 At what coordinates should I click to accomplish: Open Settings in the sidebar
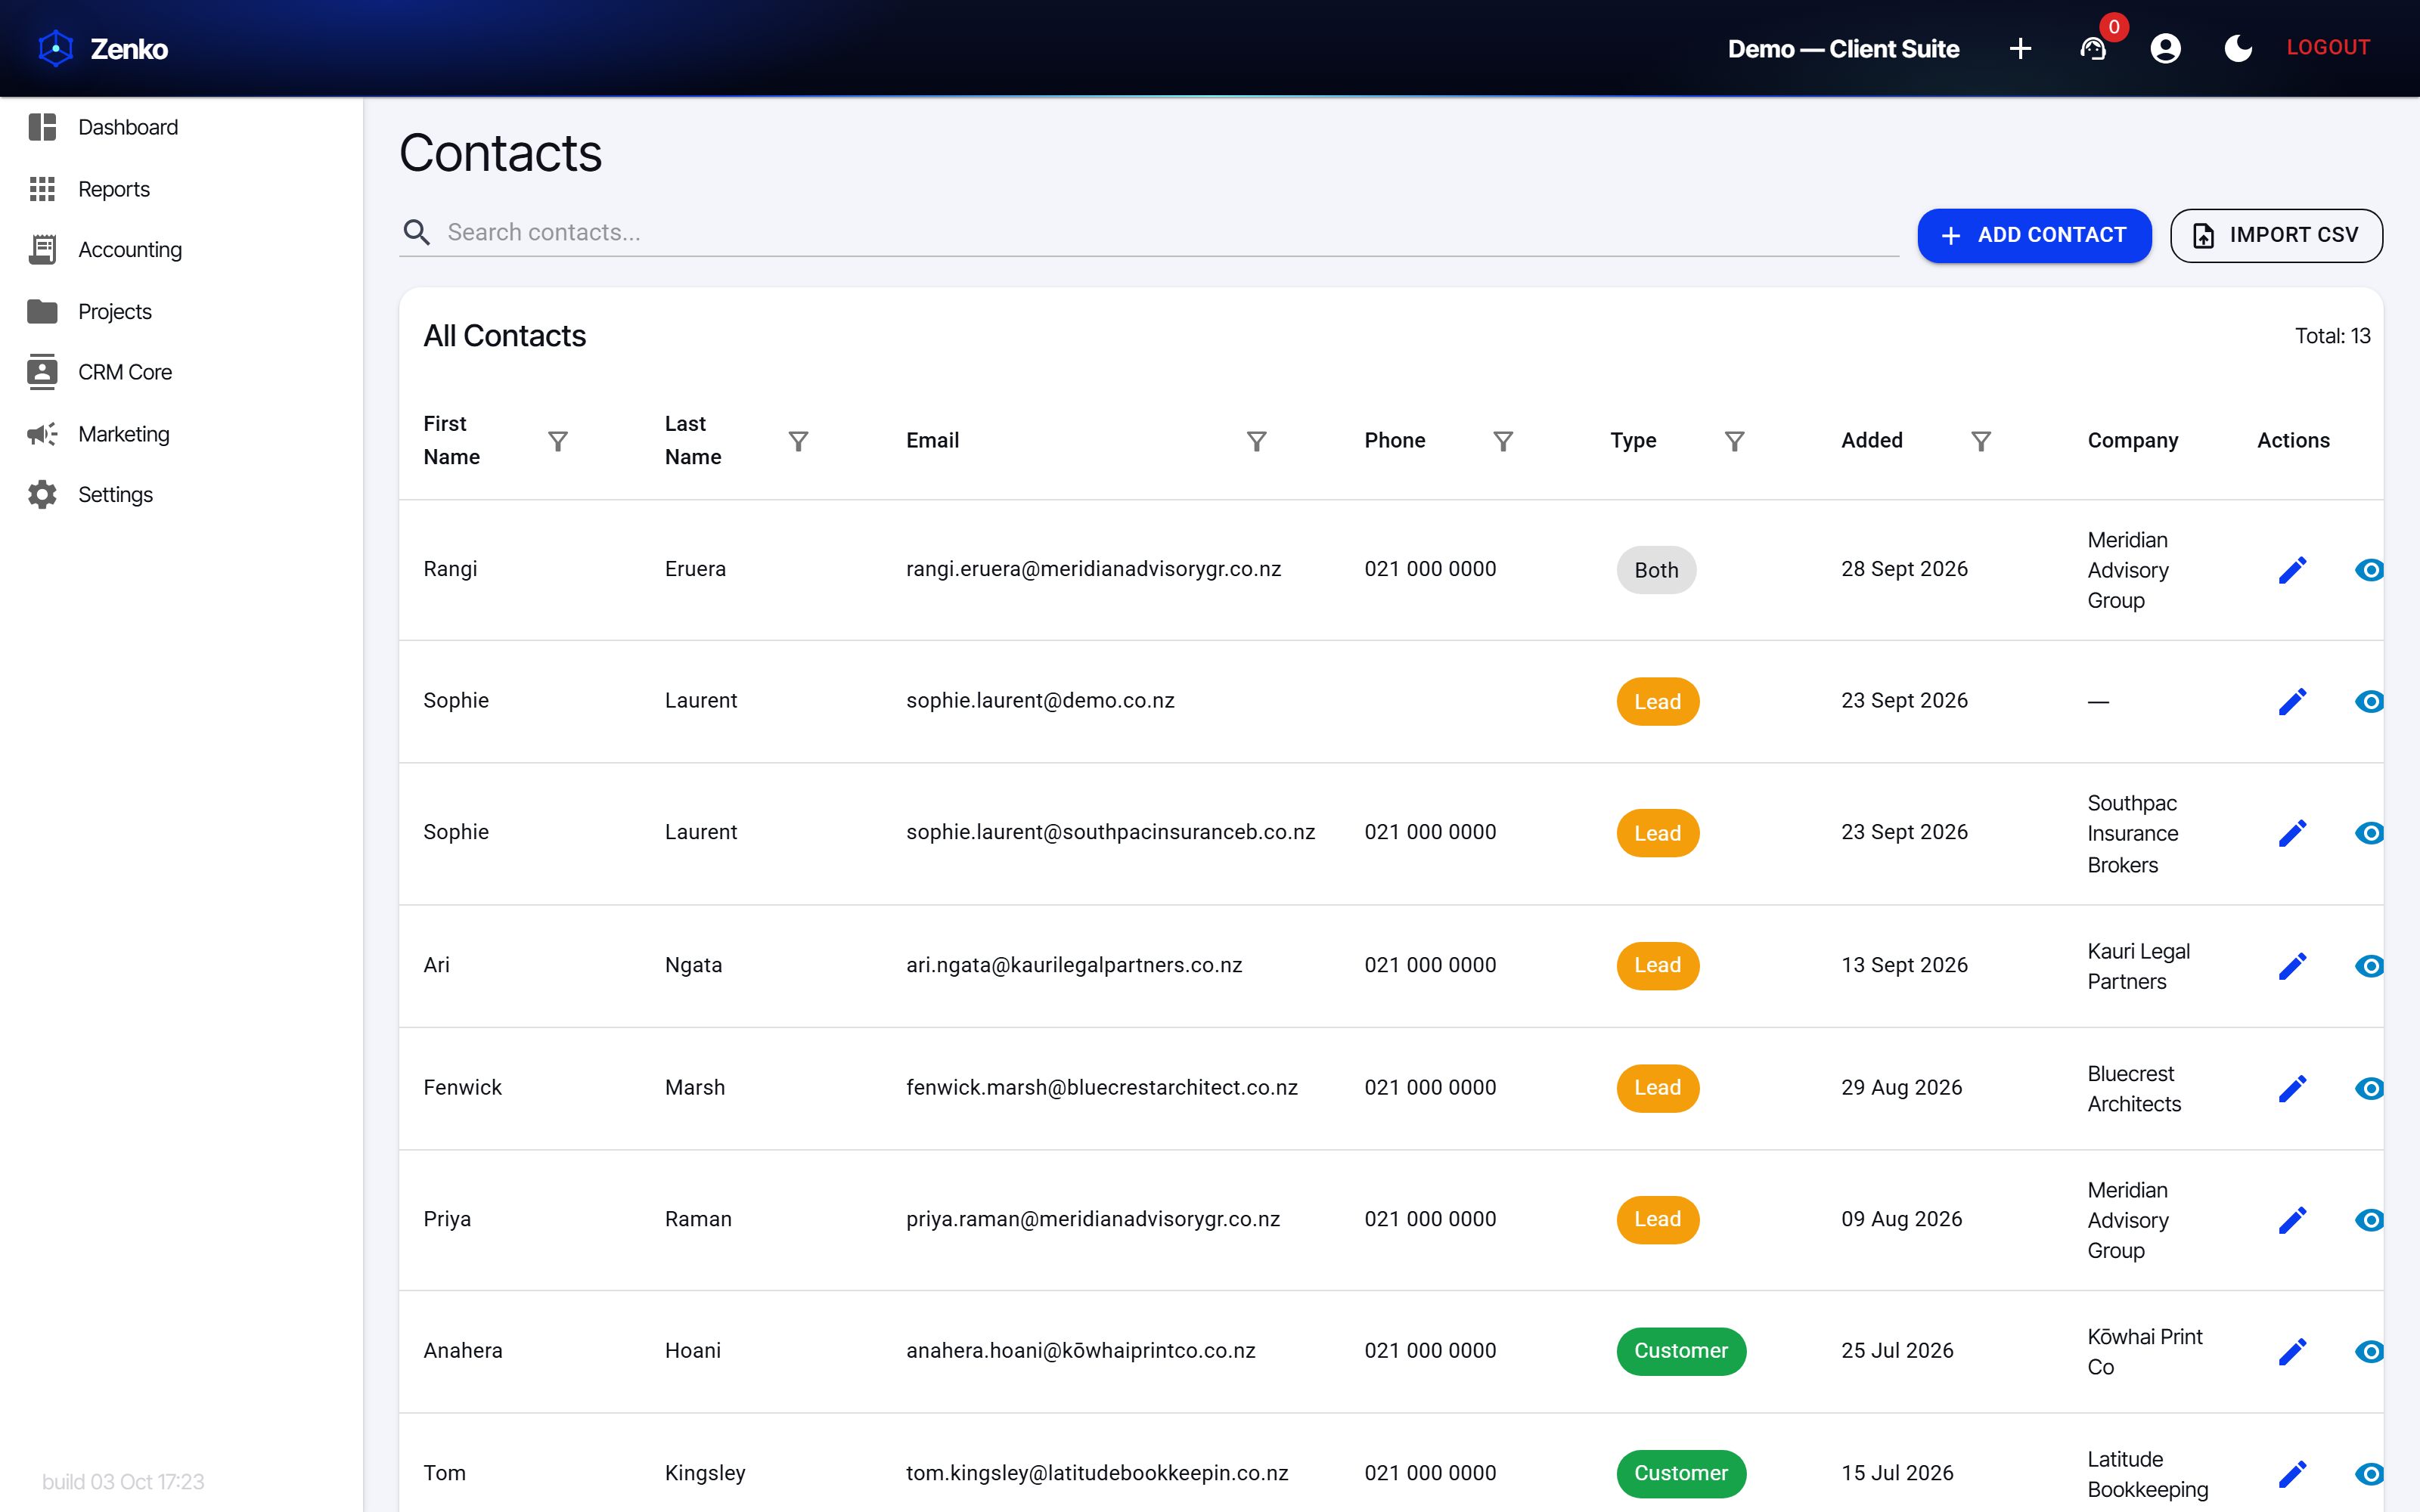click(181, 495)
